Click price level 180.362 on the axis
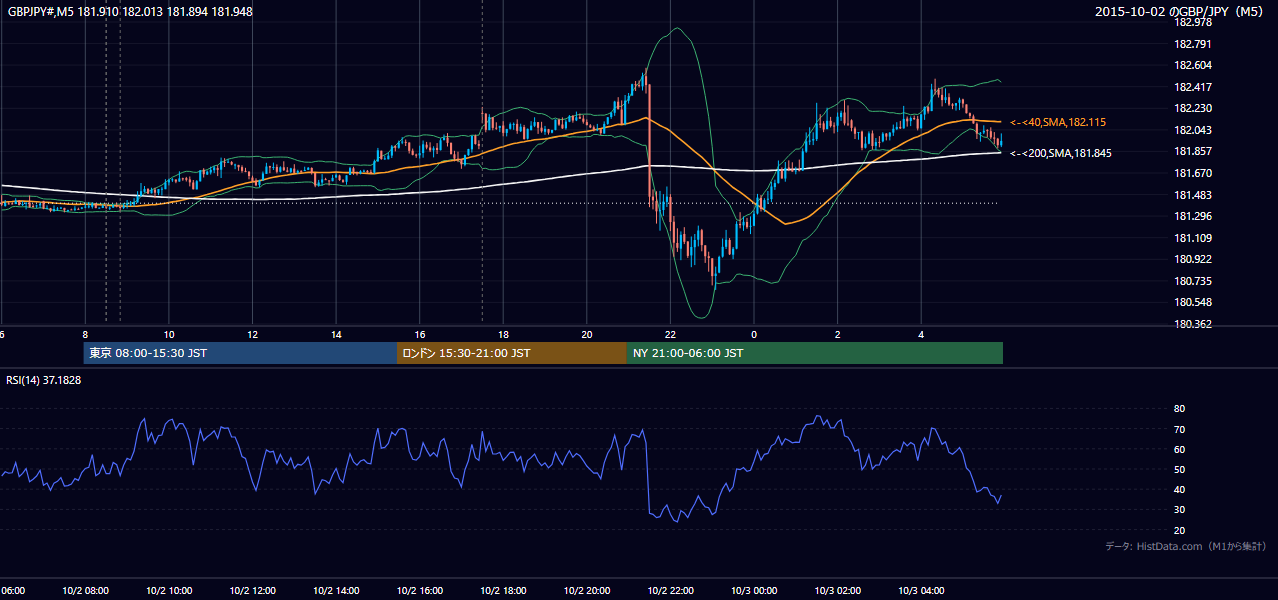 coord(1193,324)
